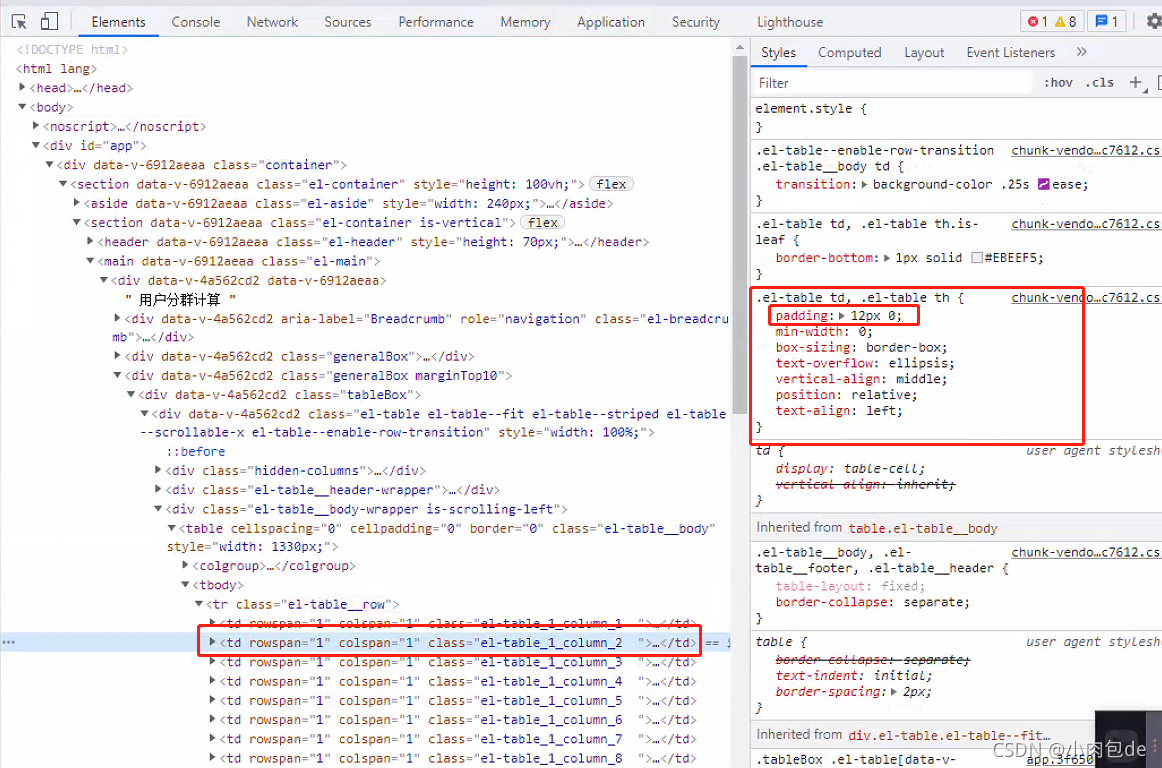Switch to the Layout pane tab

[924, 52]
